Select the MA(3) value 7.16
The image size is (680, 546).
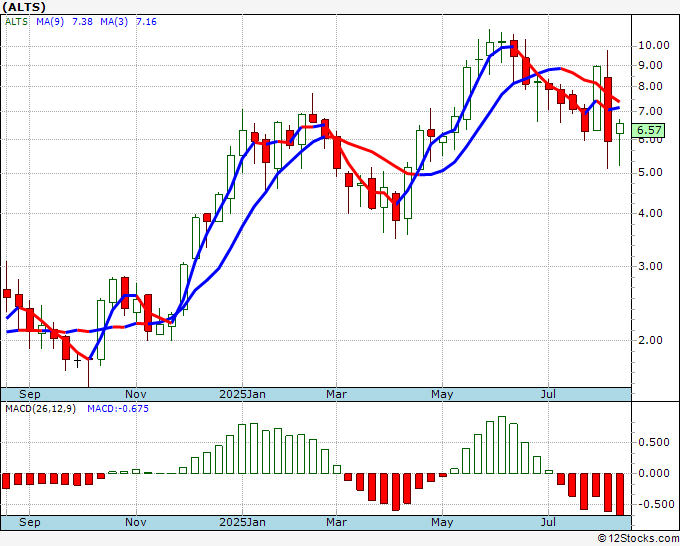147,22
